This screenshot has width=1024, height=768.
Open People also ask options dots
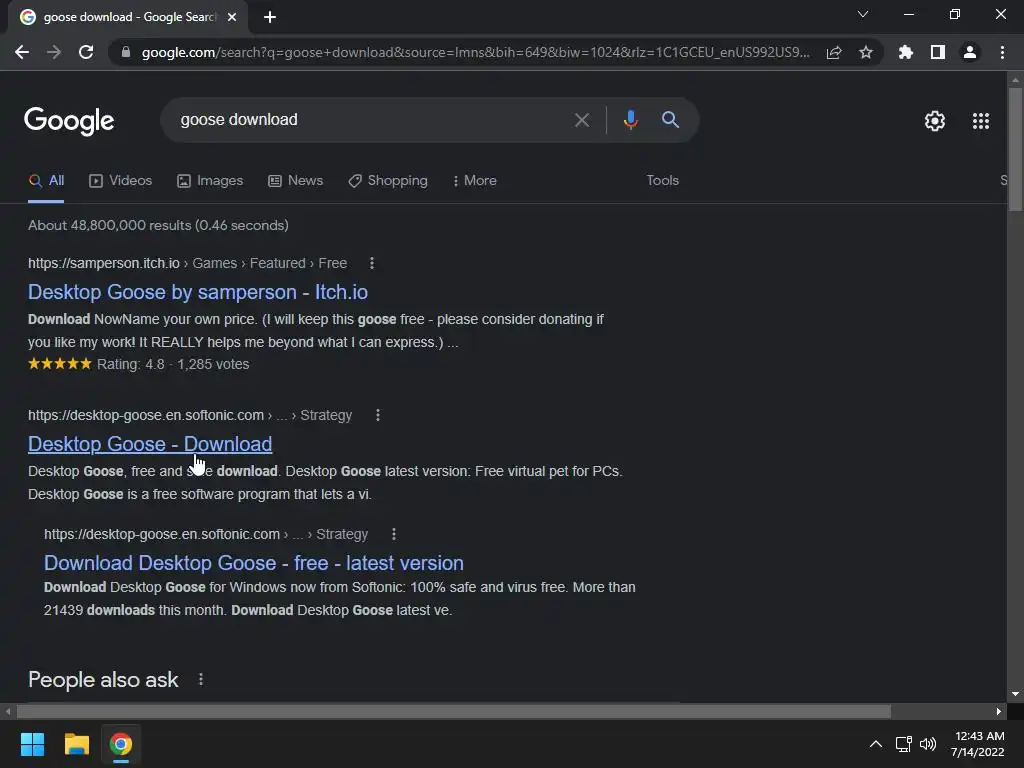point(201,680)
